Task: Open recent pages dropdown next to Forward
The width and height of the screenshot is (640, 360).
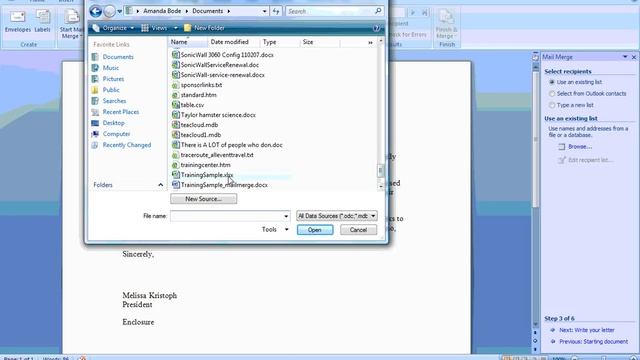Action: 120,11
